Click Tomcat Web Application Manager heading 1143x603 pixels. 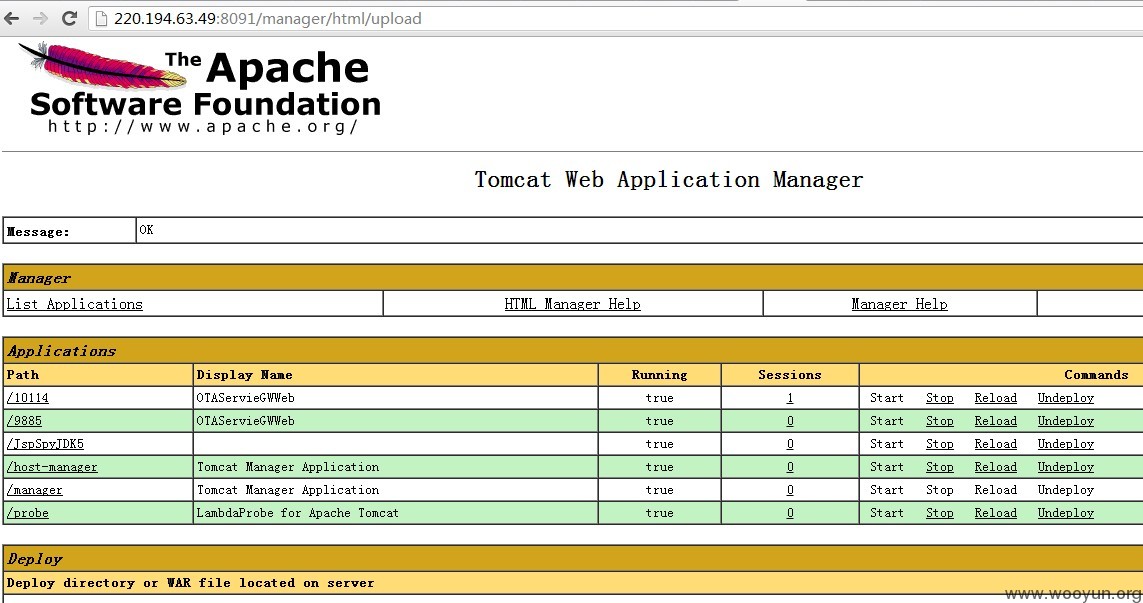click(x=668, y=179)
